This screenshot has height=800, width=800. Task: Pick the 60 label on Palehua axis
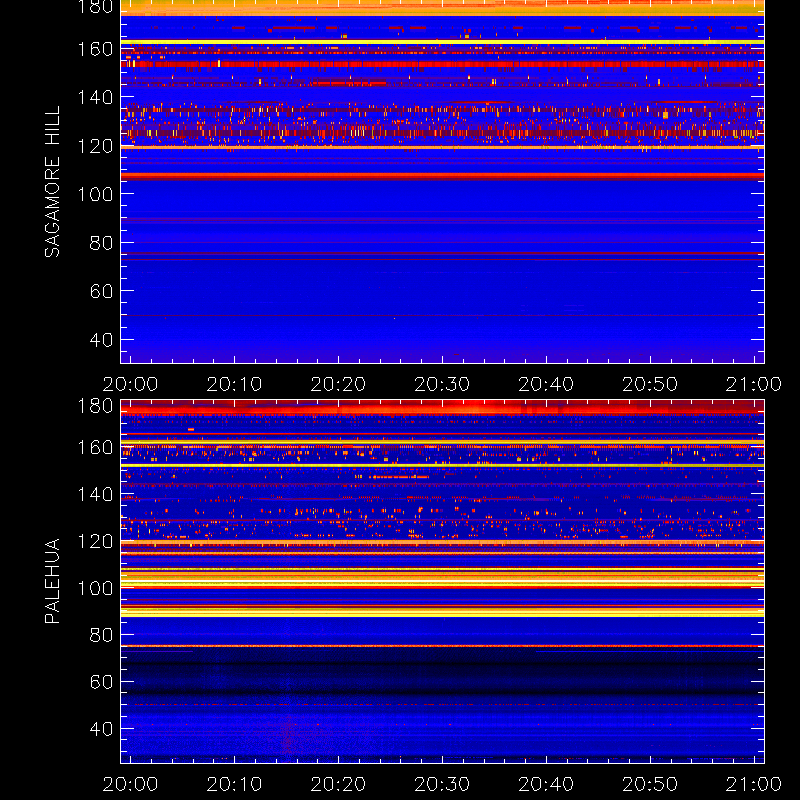click(102, 682)
